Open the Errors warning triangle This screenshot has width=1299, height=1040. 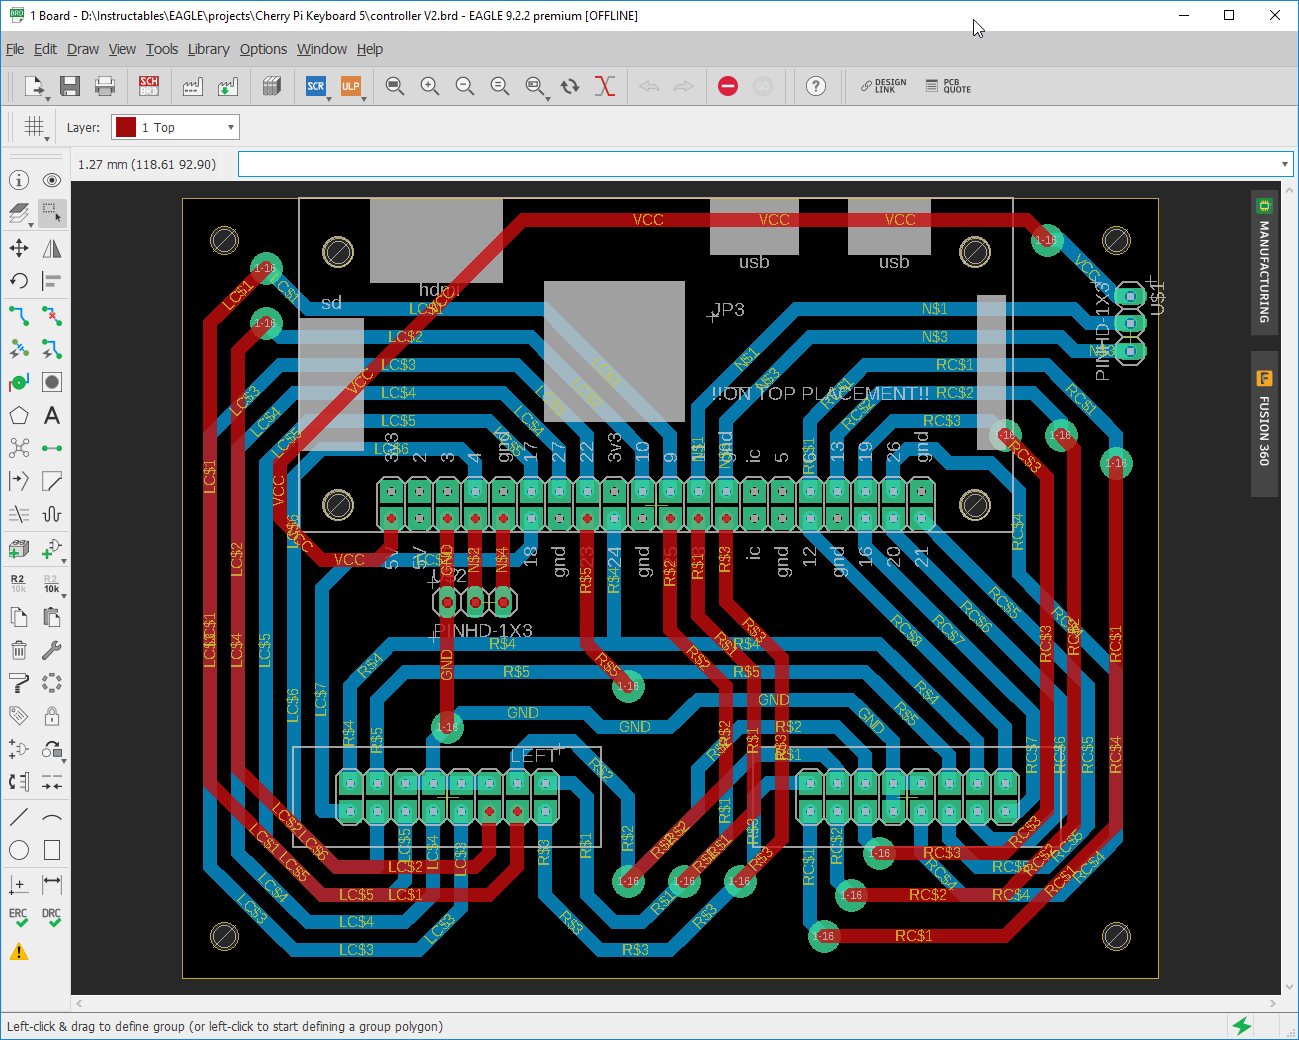19,952
